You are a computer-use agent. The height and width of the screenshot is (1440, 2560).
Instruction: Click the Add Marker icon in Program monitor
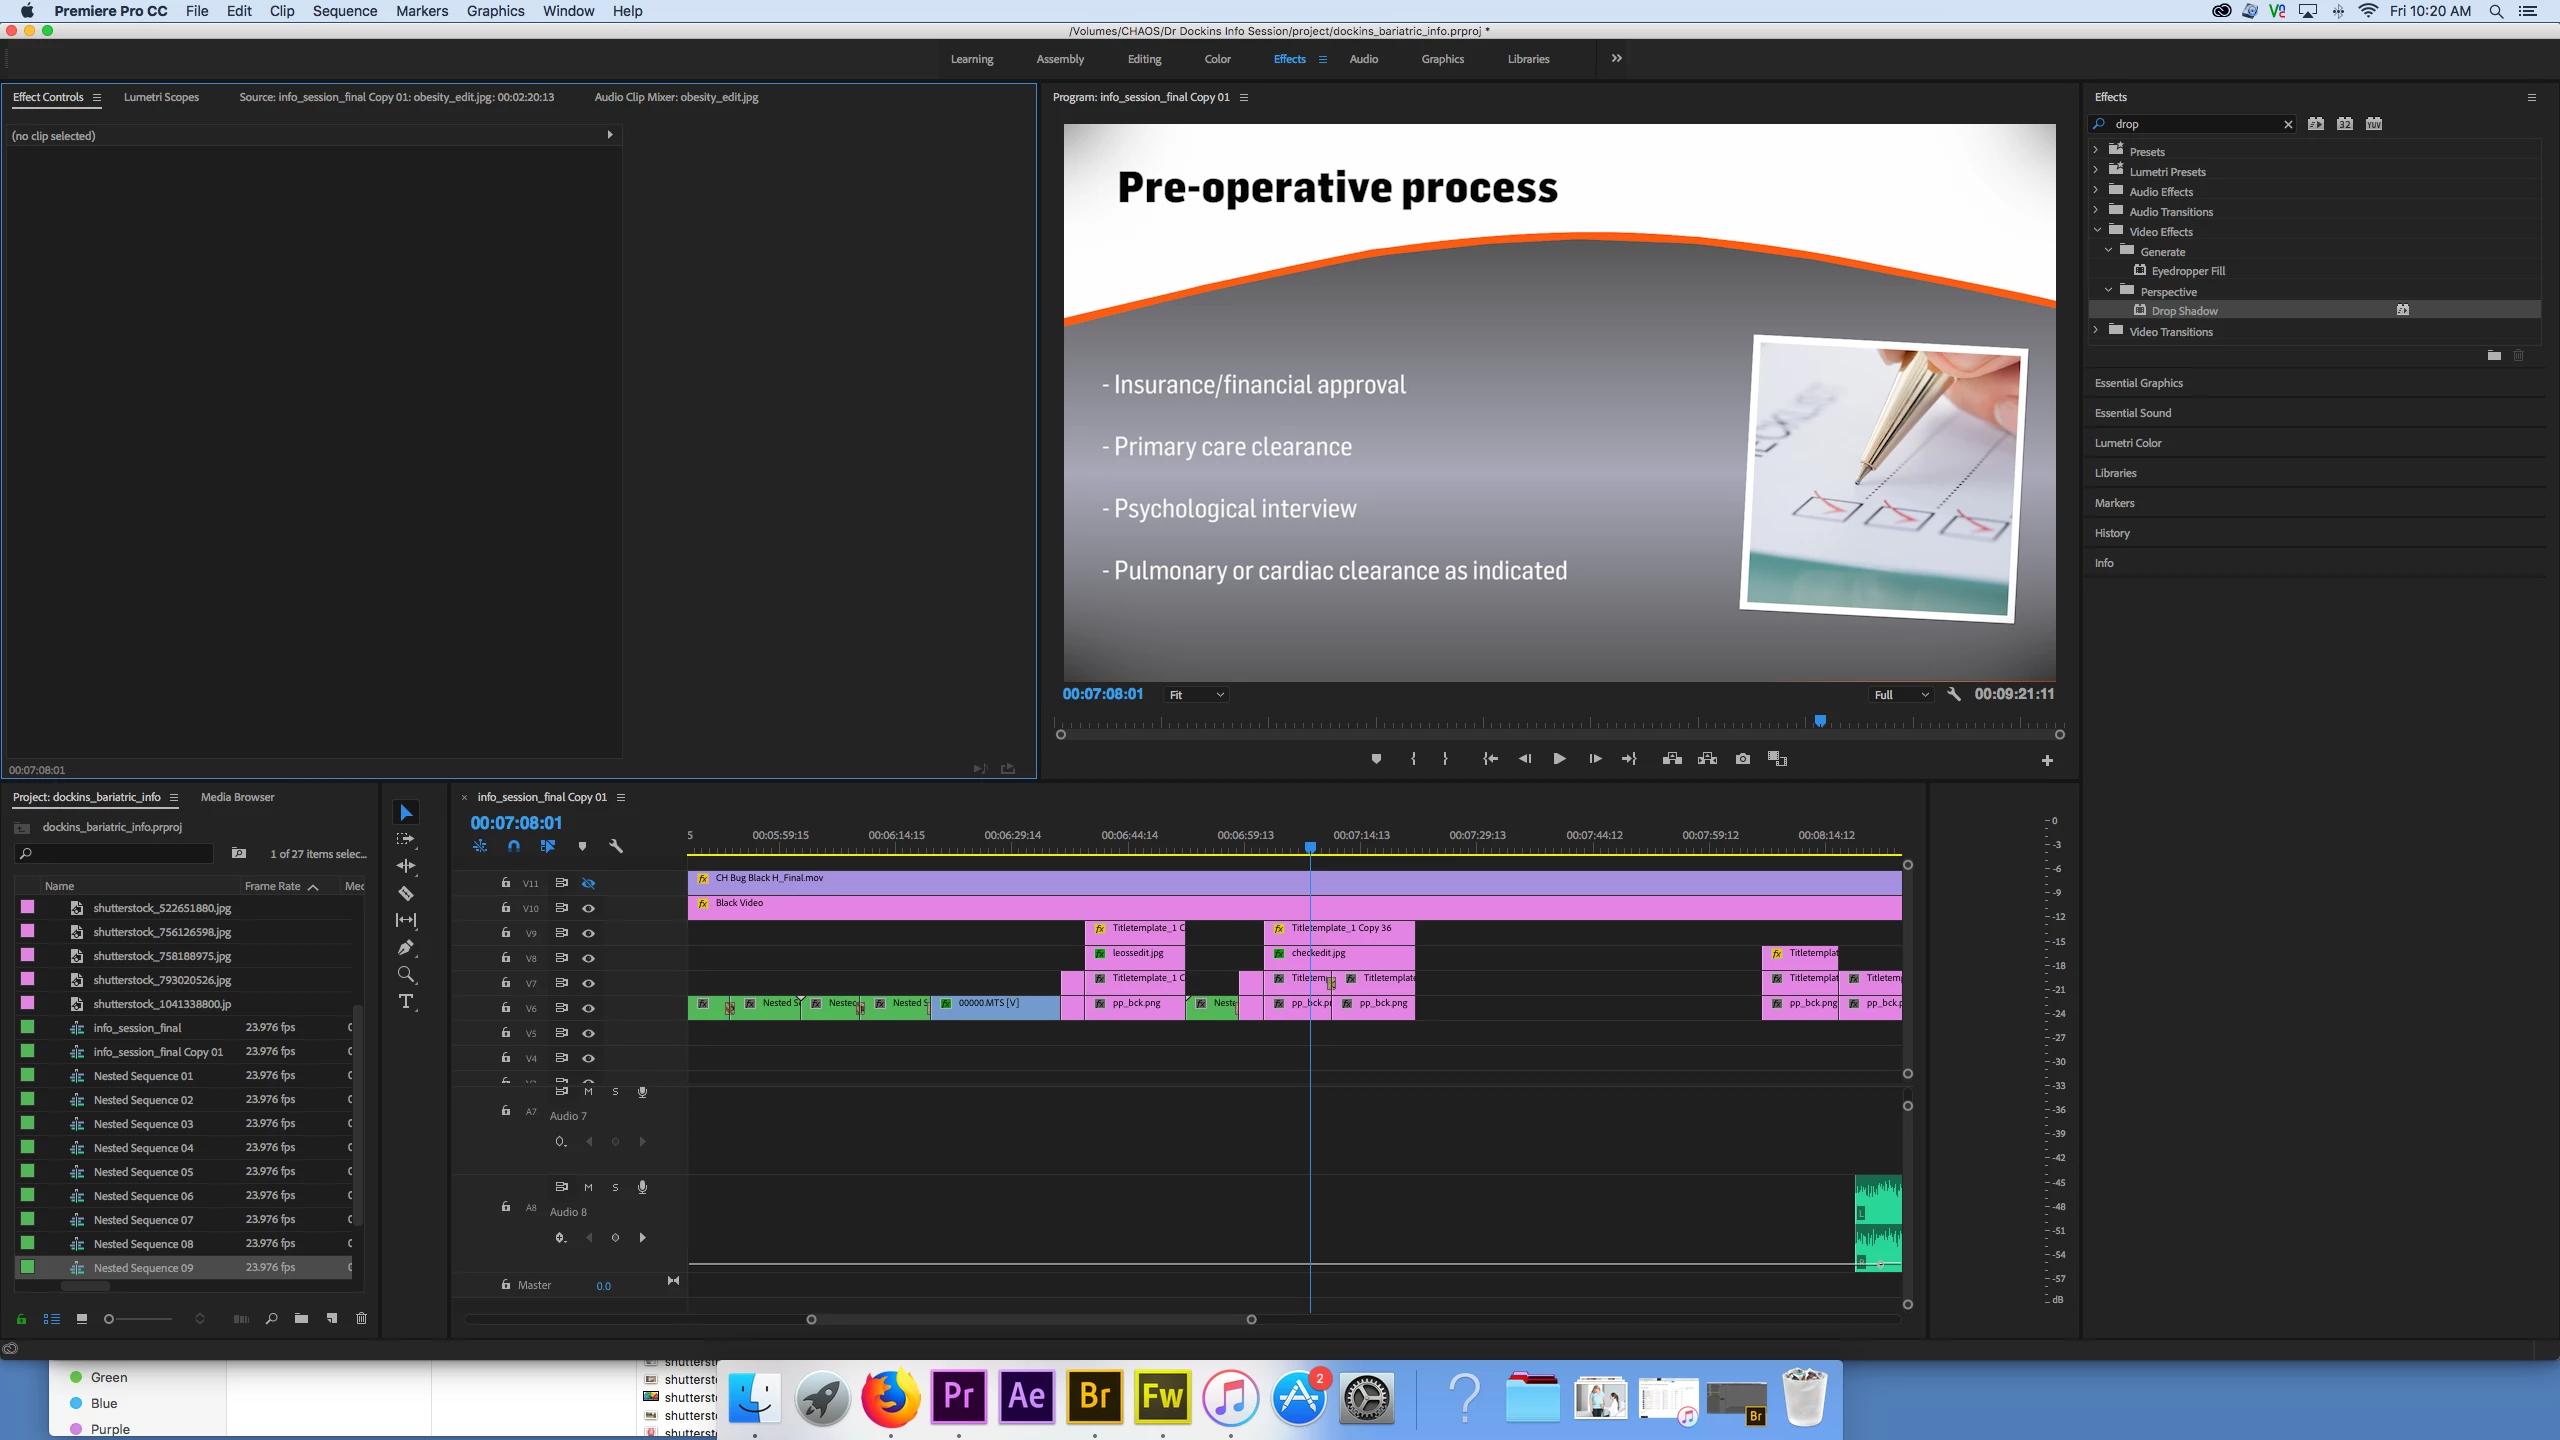1376,759
